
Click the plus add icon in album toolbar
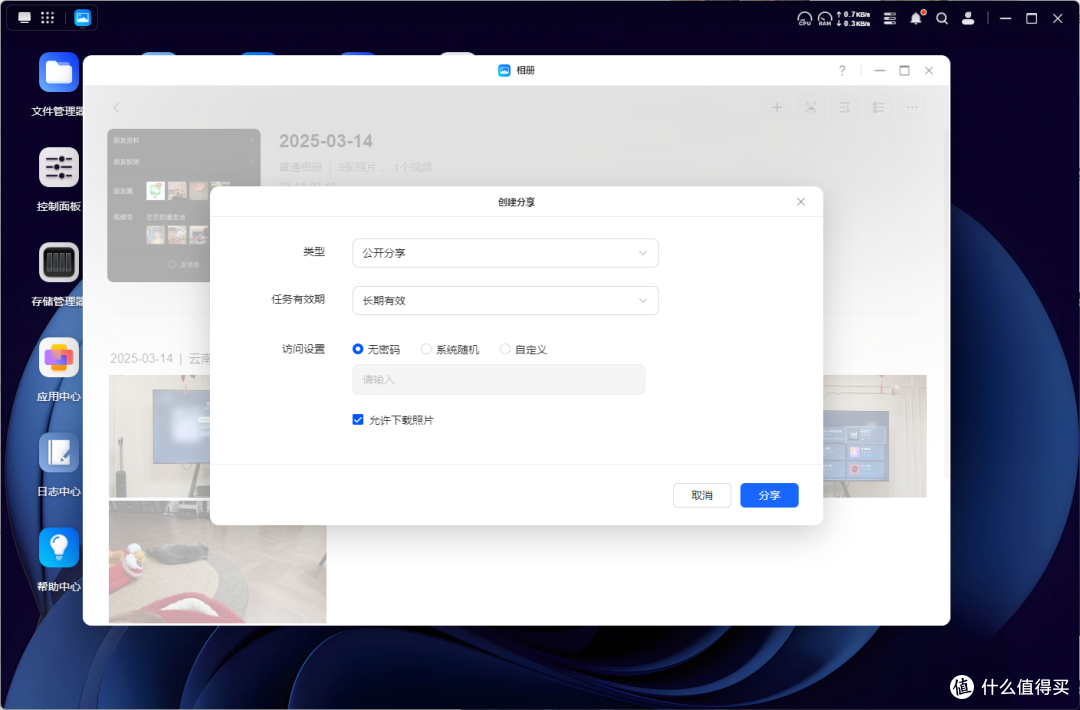click(777, 107)
